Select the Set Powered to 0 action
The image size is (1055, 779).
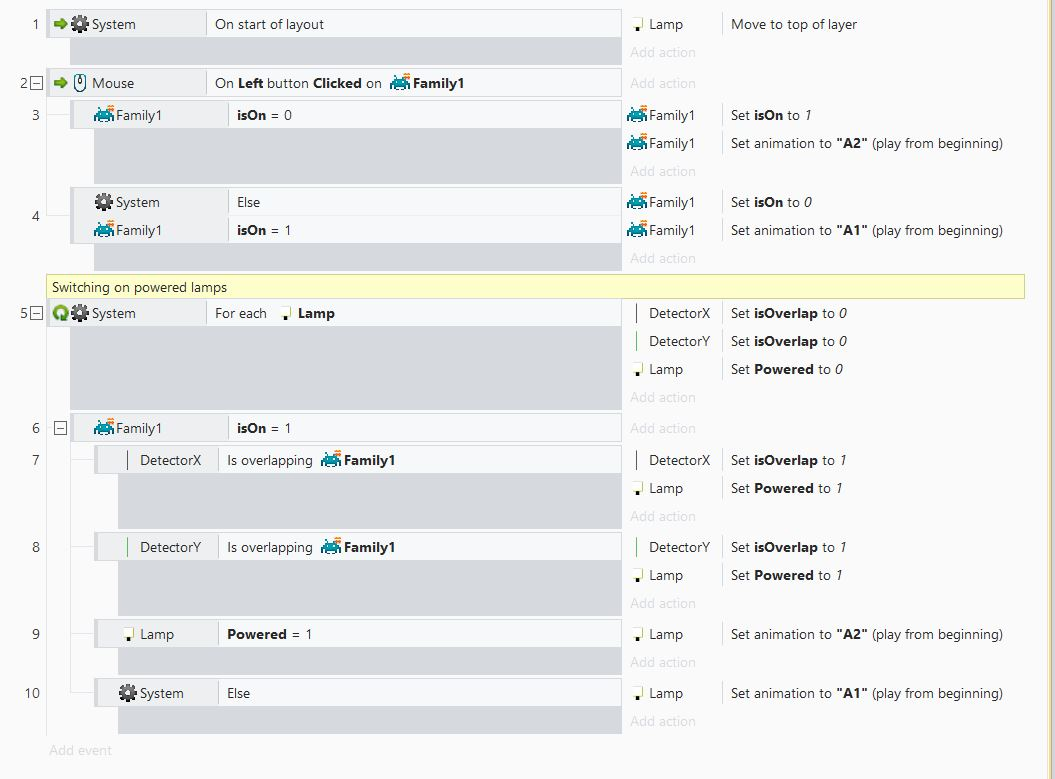pyautogui.click(x=786, y=369)
